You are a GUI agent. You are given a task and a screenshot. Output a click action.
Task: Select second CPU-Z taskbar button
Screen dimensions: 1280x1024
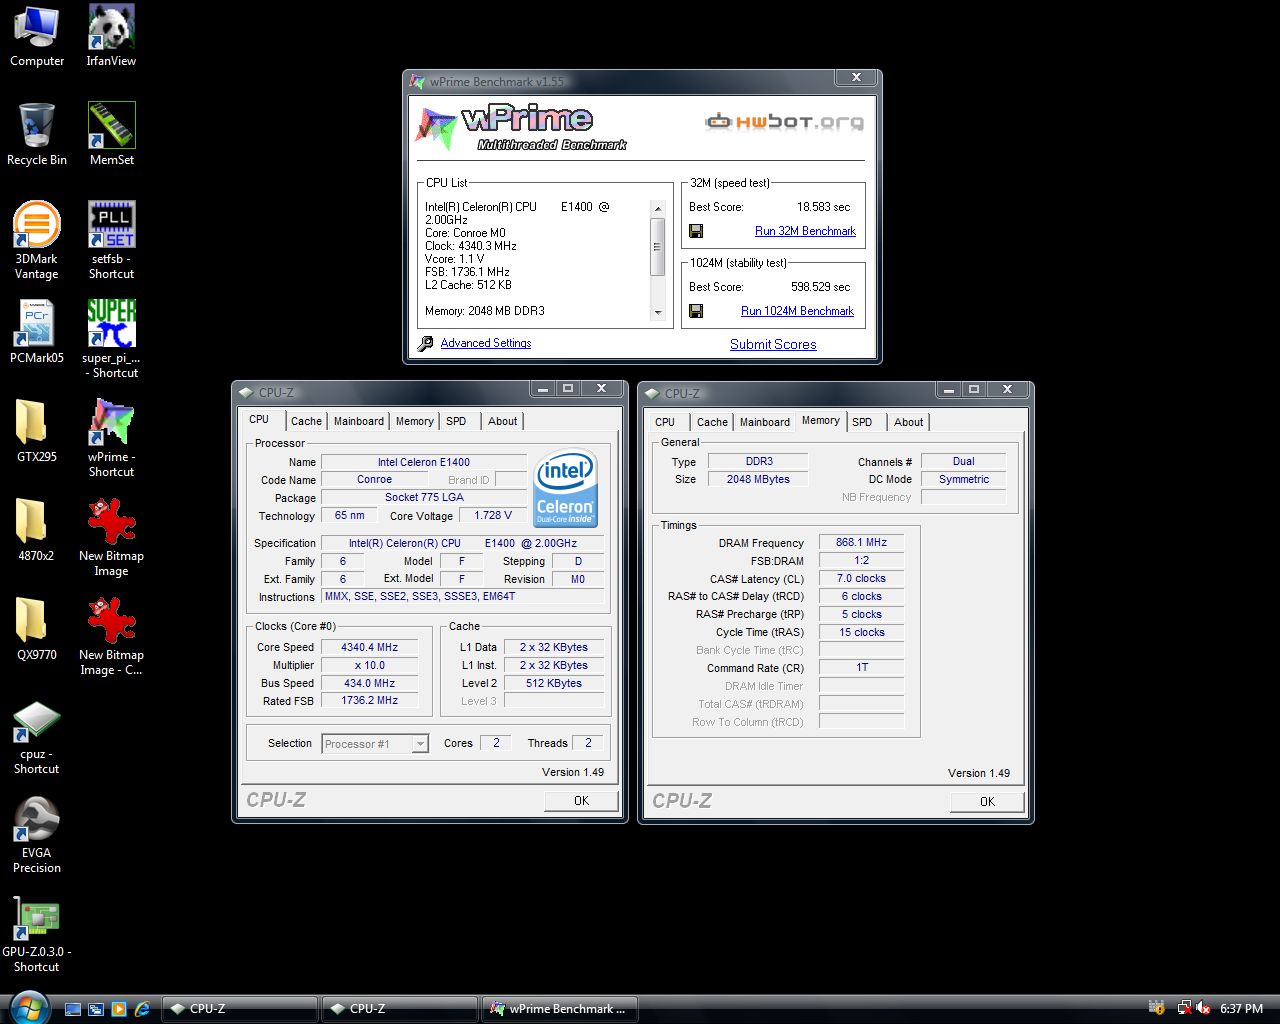[x=400, y=1009]
